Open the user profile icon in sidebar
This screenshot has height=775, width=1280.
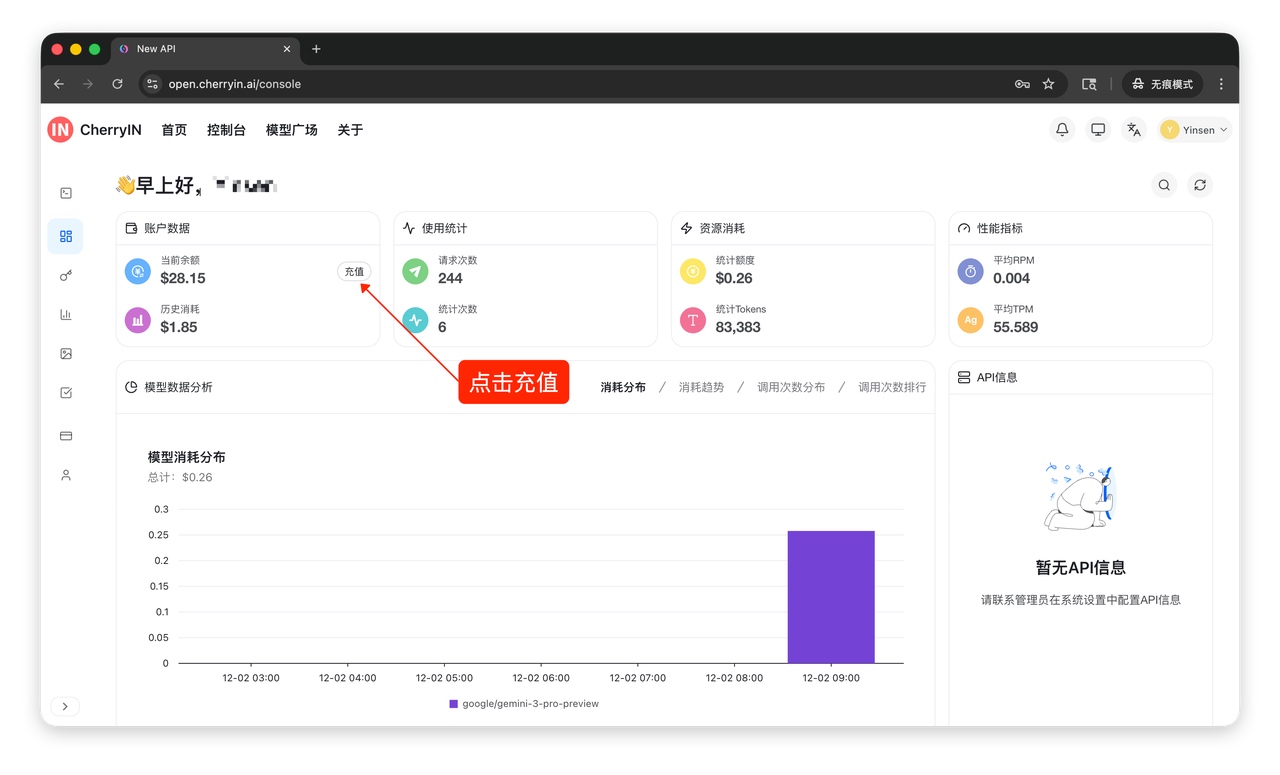(66, 476)
